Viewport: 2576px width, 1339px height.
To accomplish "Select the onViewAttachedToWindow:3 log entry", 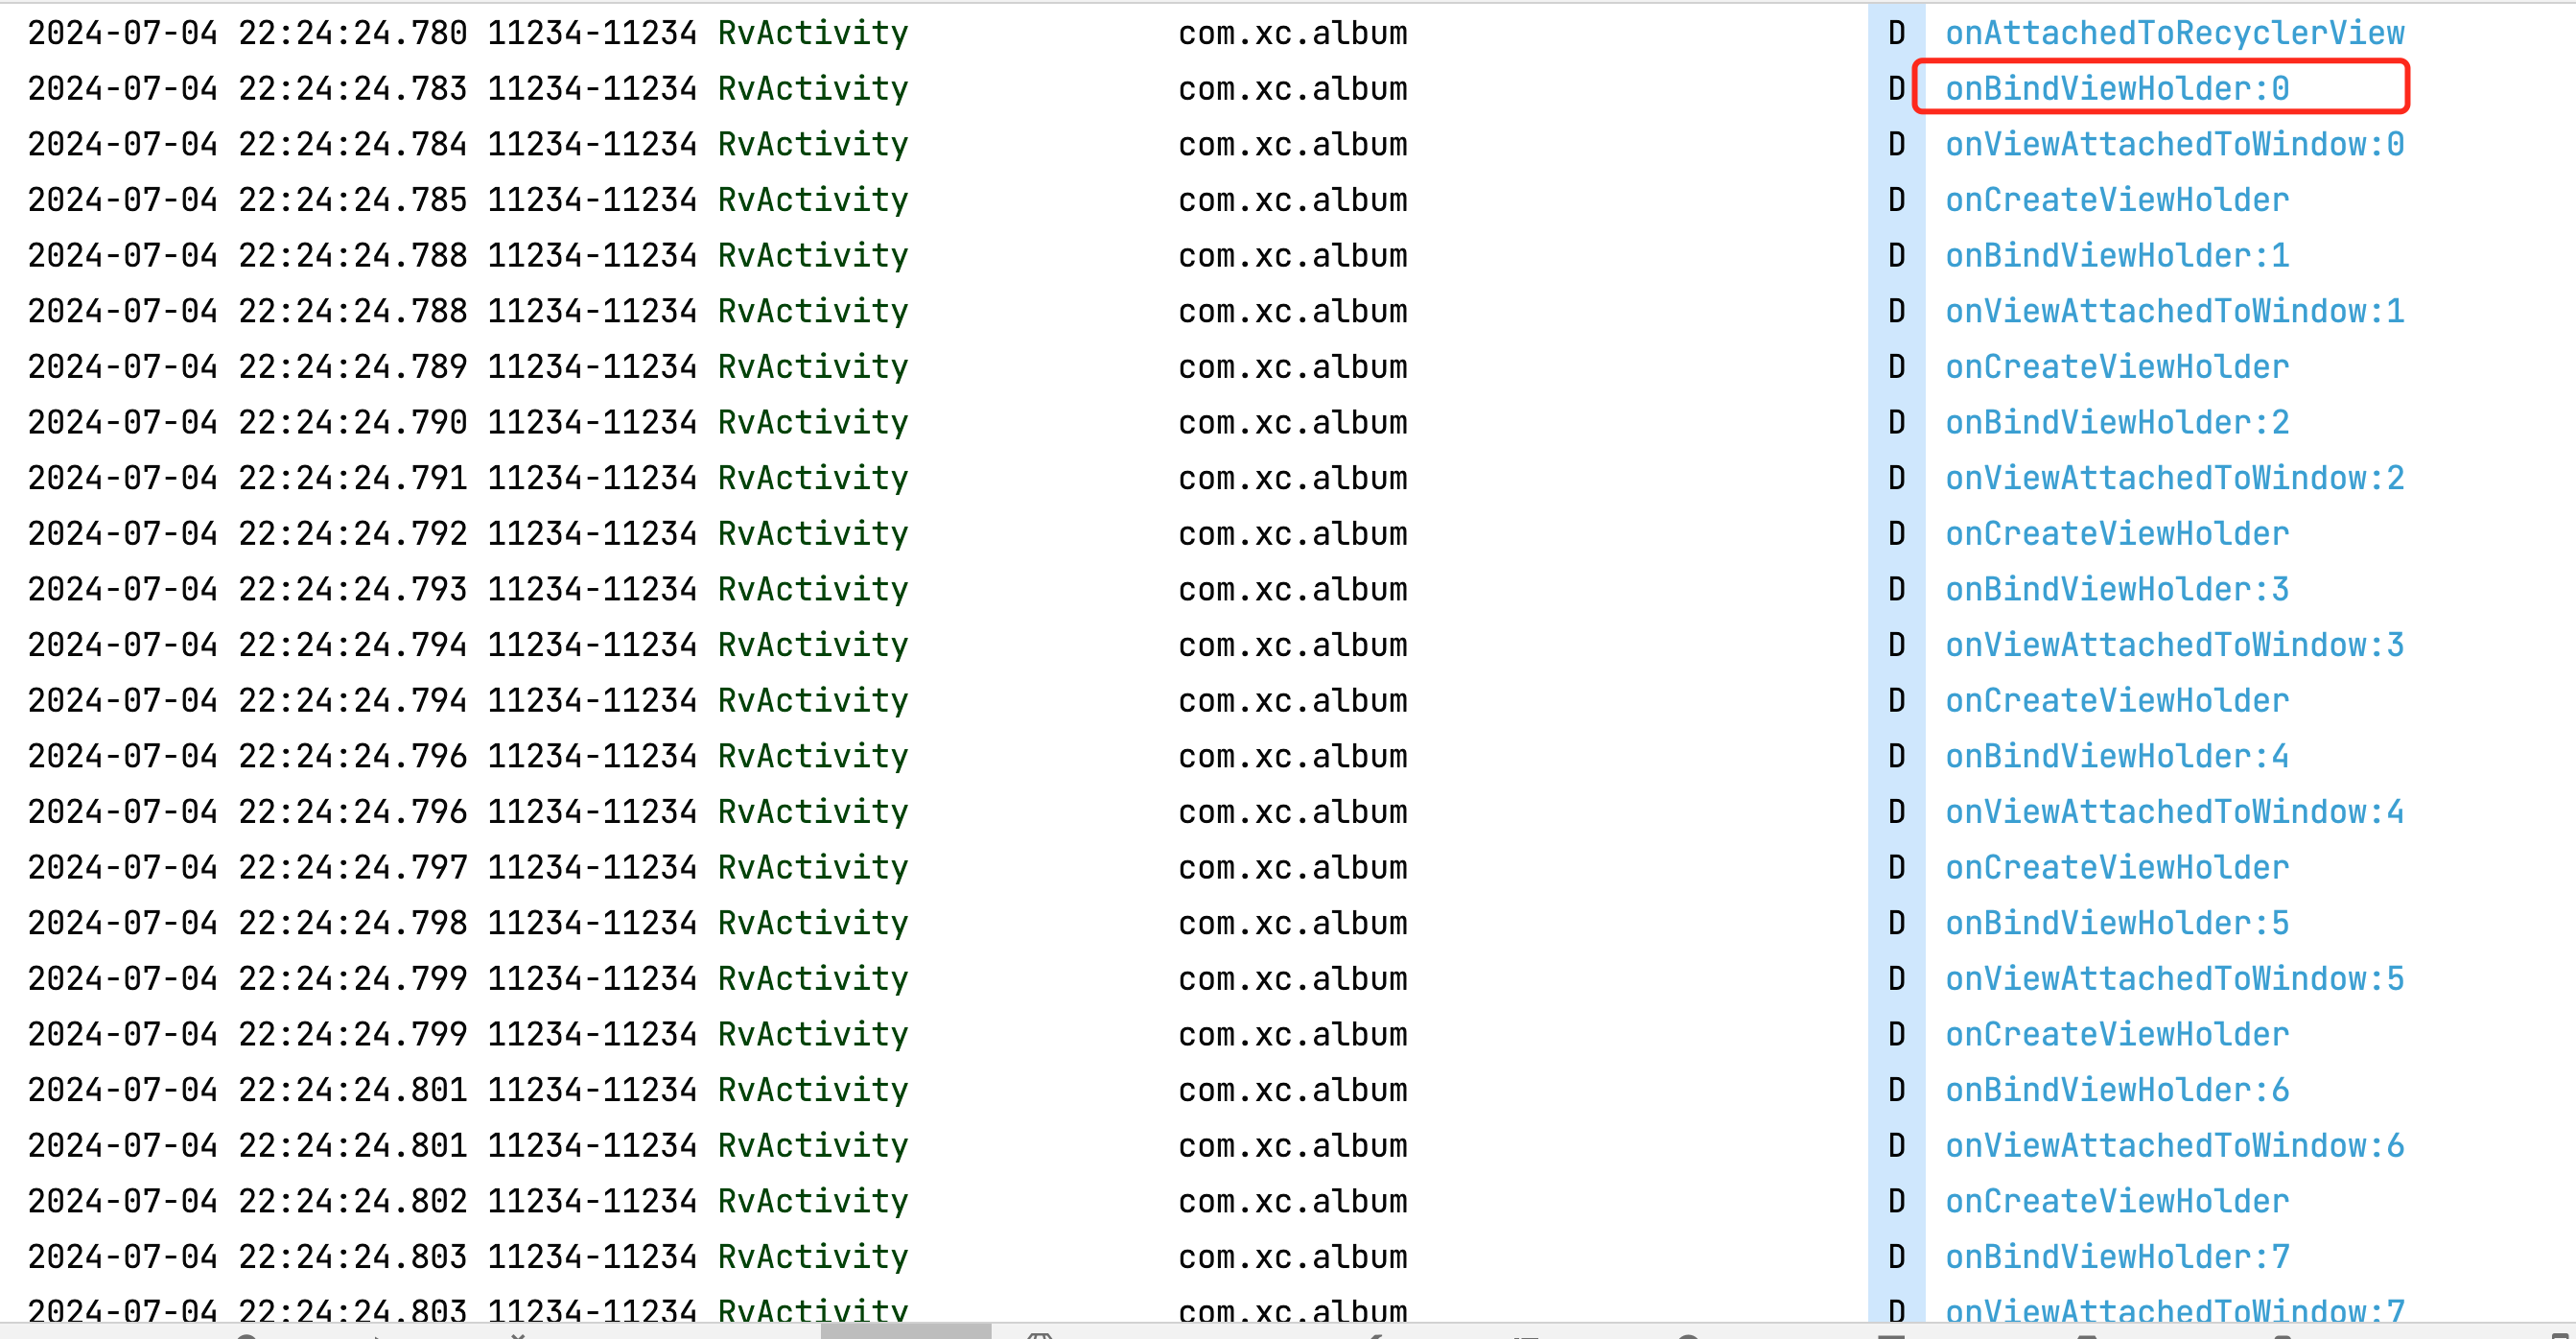I will tap(2174, 646).
